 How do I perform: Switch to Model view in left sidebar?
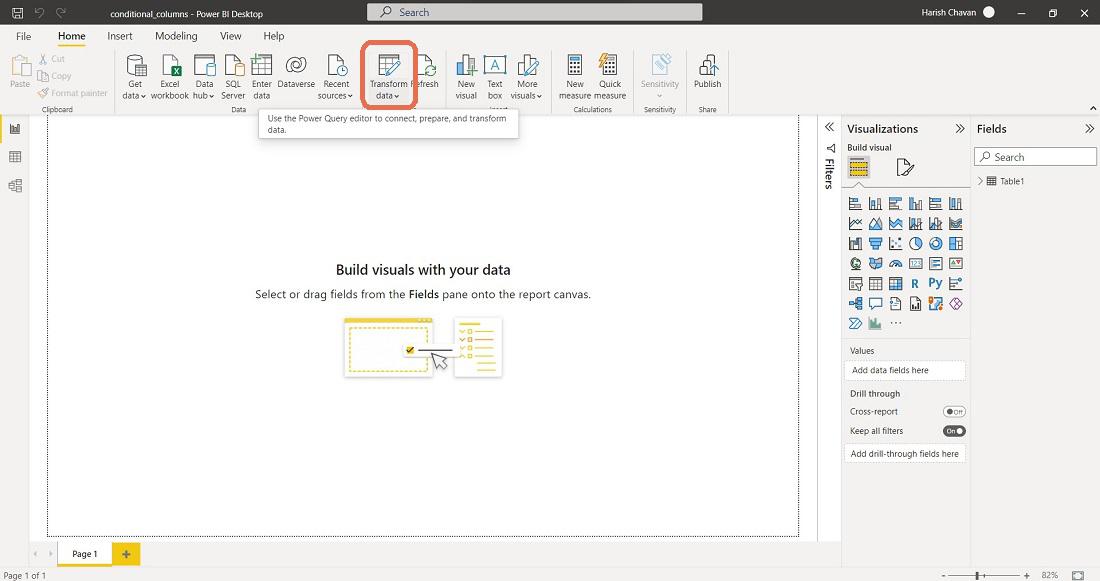(x=15, y=186)
